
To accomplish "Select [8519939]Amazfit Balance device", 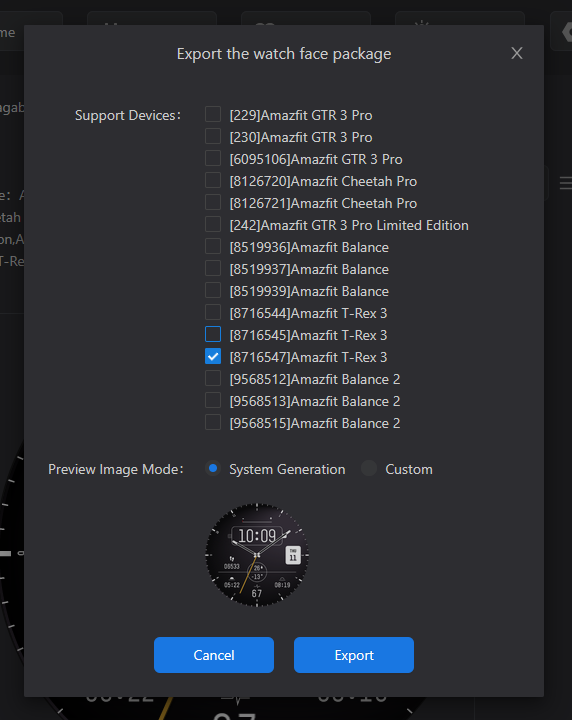I will 213,290.
